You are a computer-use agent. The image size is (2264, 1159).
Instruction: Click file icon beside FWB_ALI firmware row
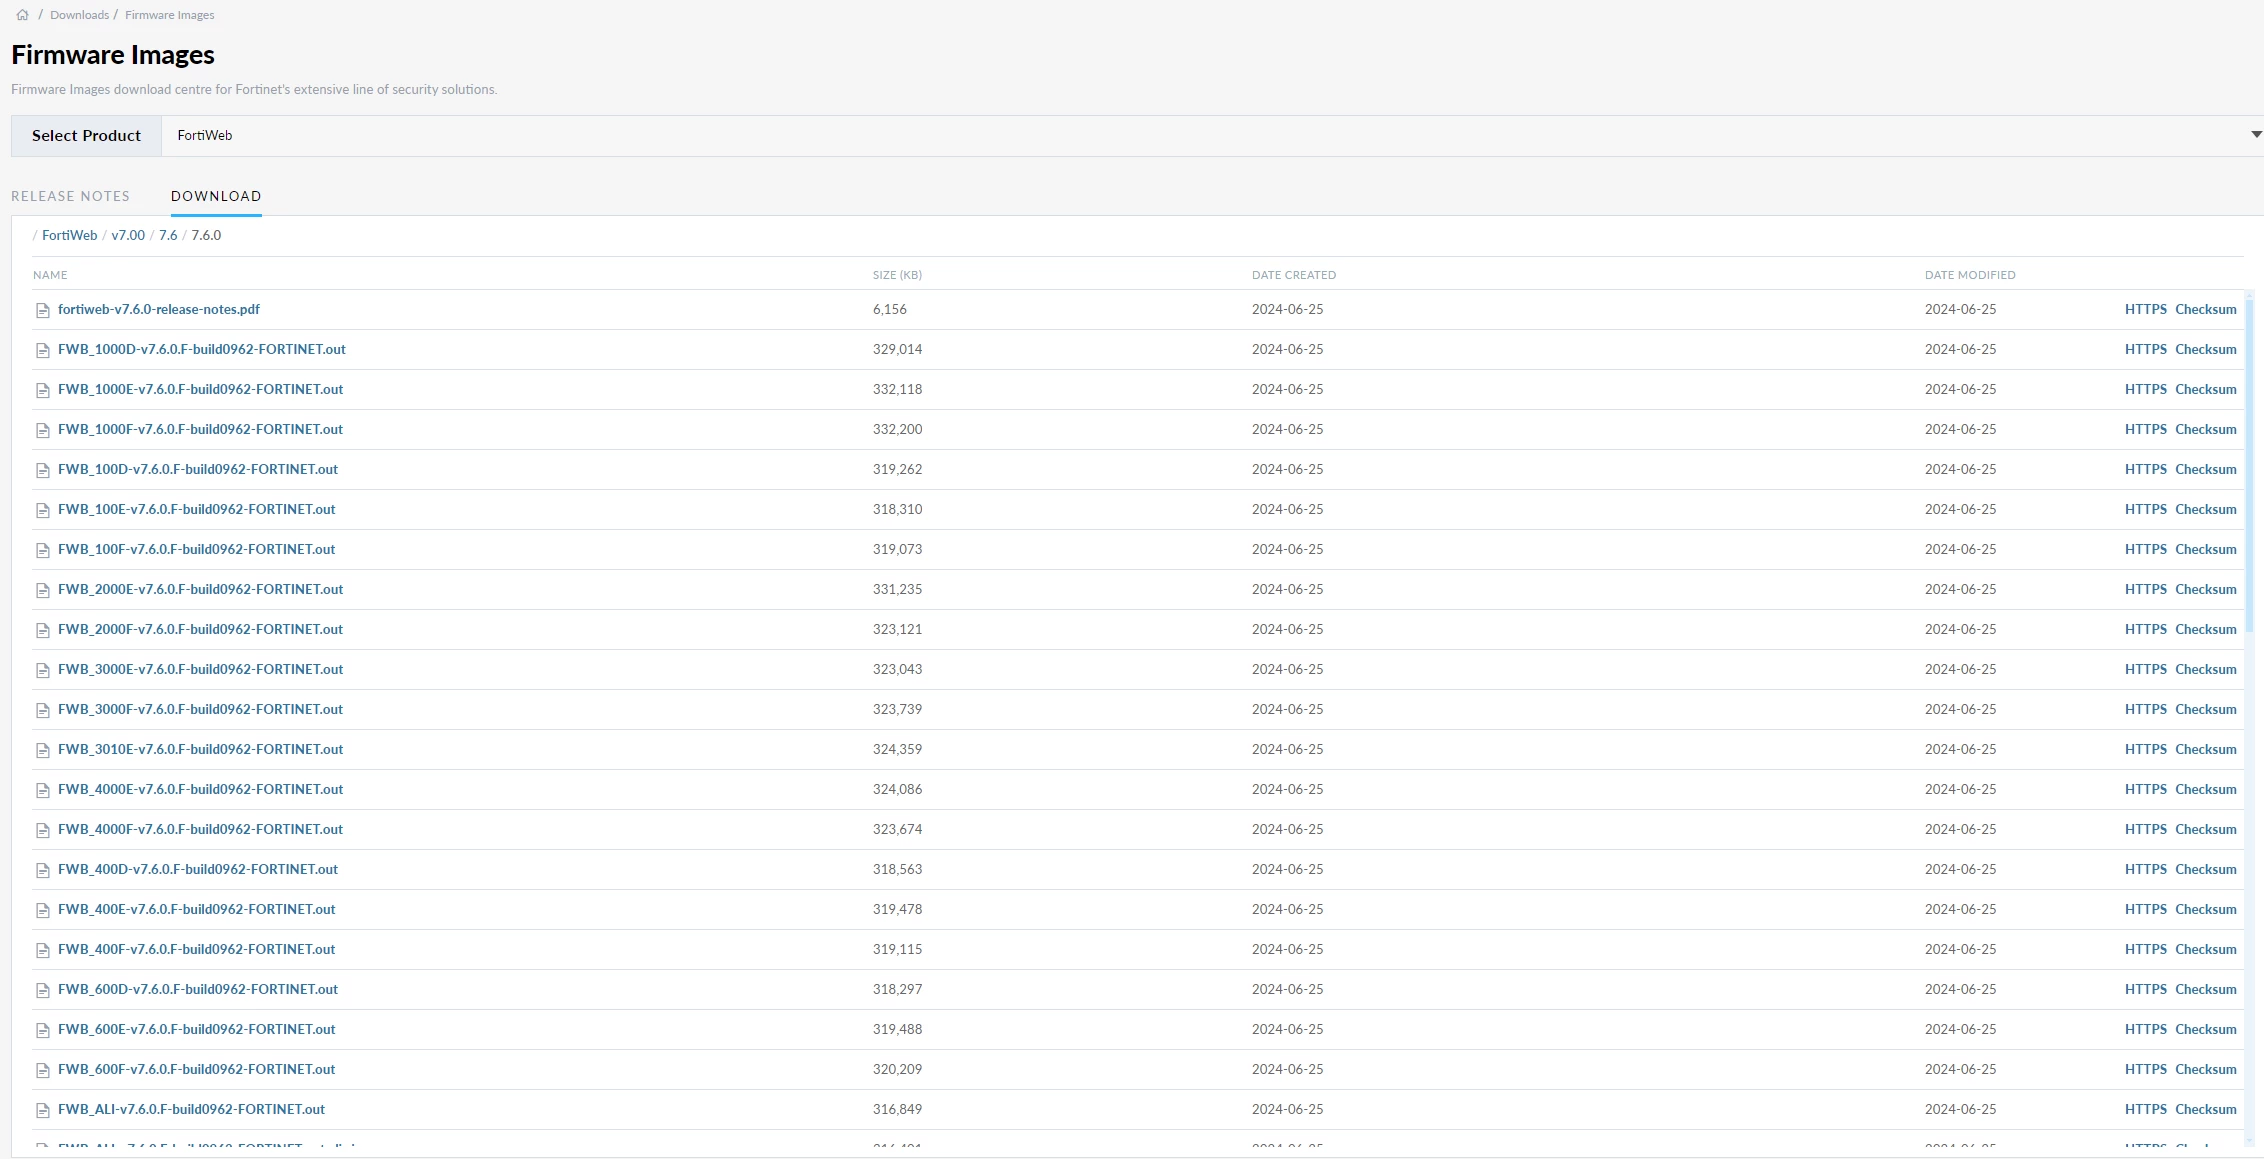point(43,1110)
